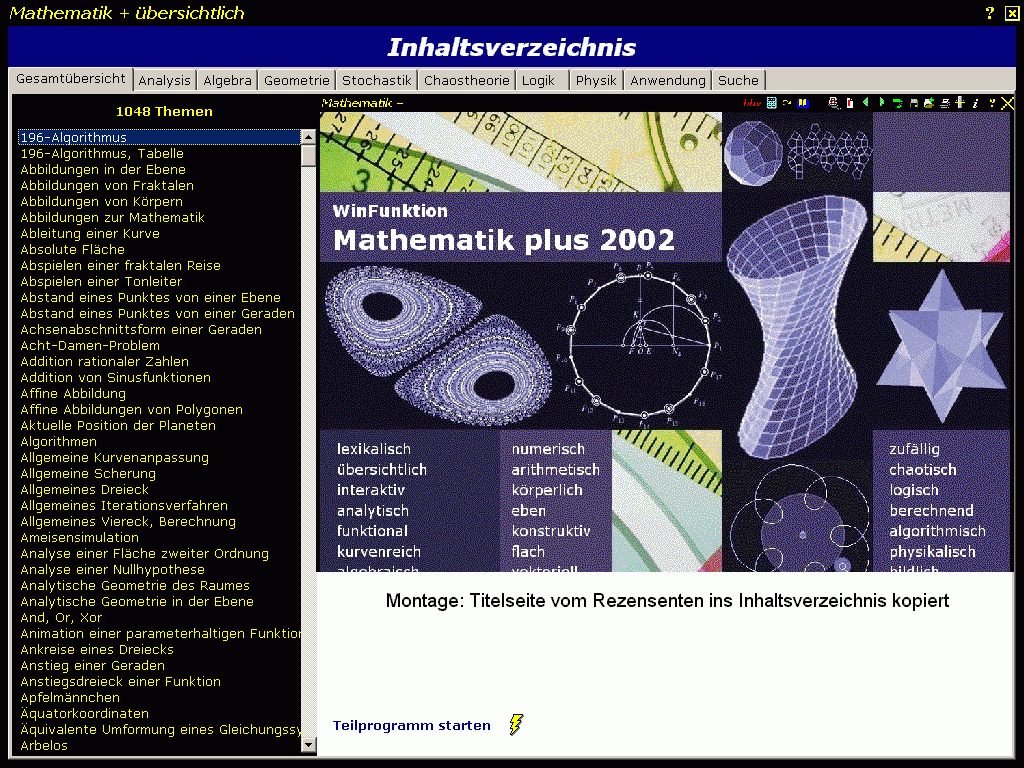
Task: Click the topic list scrollbar down arrow
Action: click(x=309, y=747)
